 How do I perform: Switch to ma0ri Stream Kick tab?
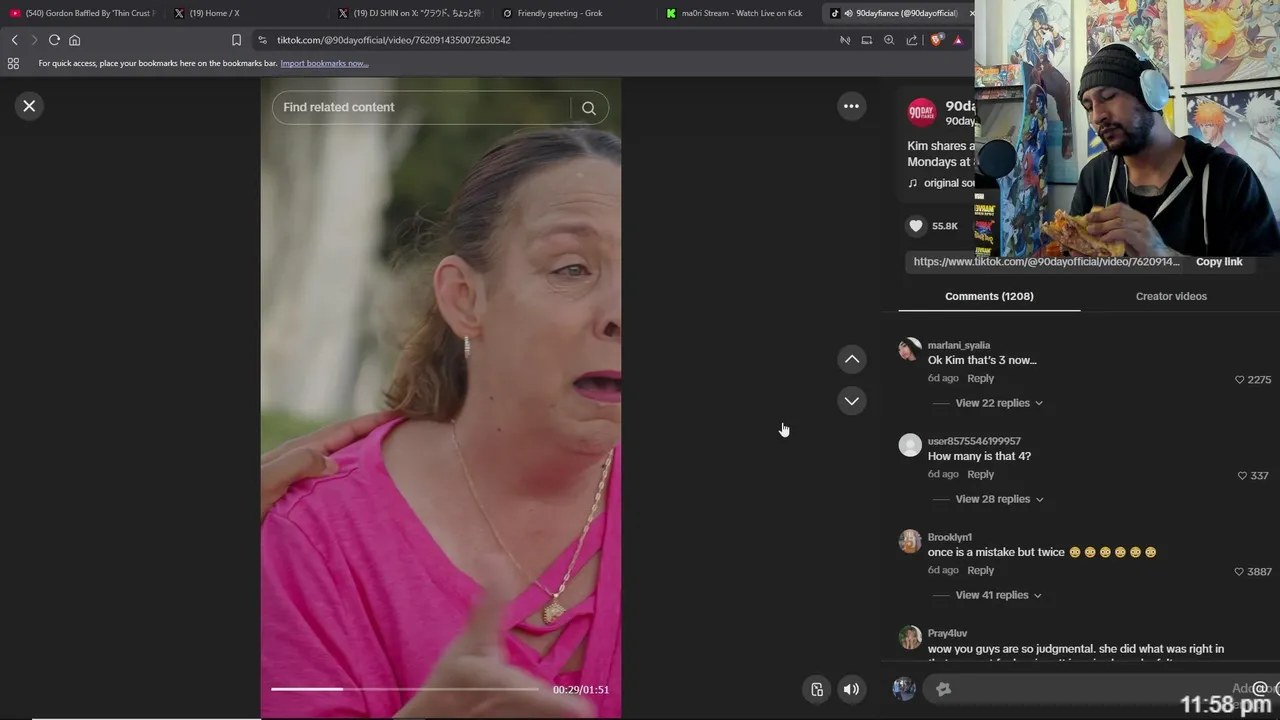[x=739, y=13]
